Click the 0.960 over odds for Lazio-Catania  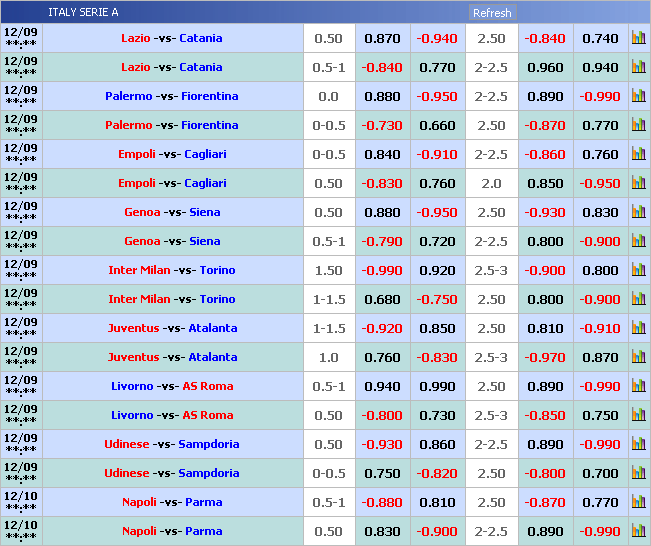(x=545, y=67)
